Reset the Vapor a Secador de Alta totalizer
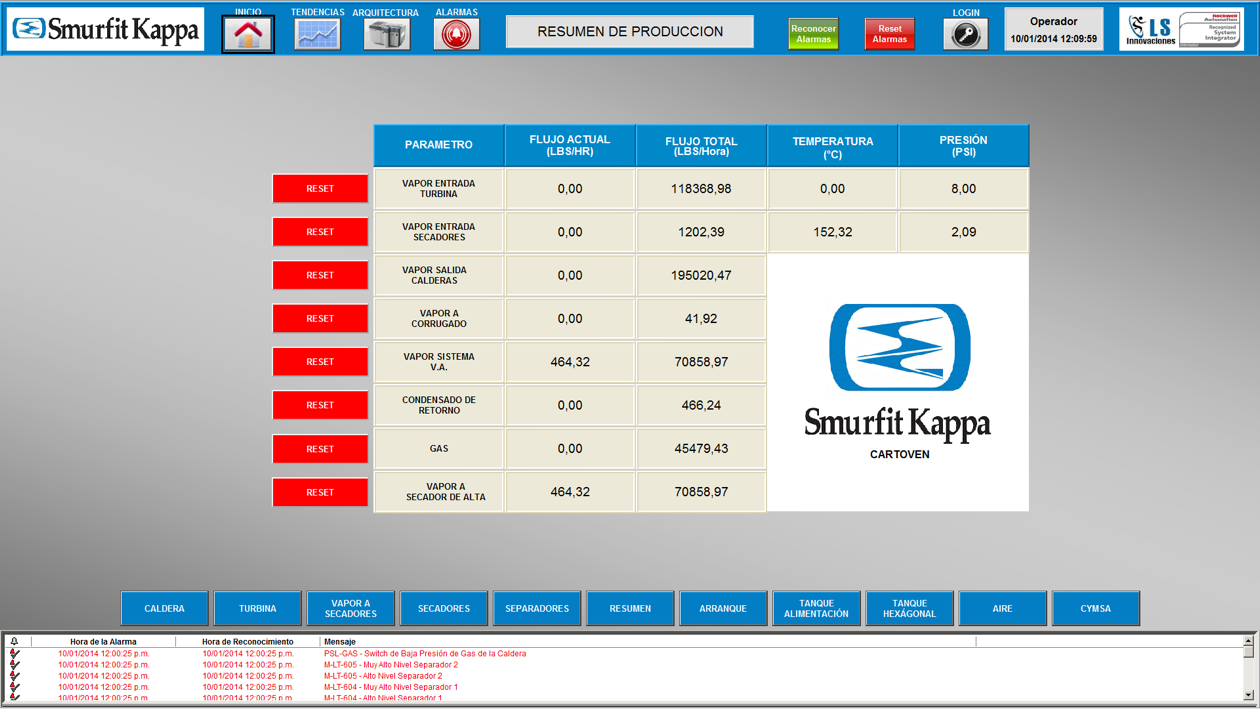This screenshot has height=709, width=1260. 320,492
